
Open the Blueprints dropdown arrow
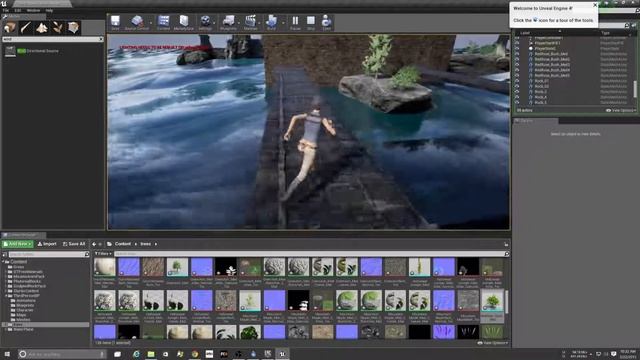[239, 23]
